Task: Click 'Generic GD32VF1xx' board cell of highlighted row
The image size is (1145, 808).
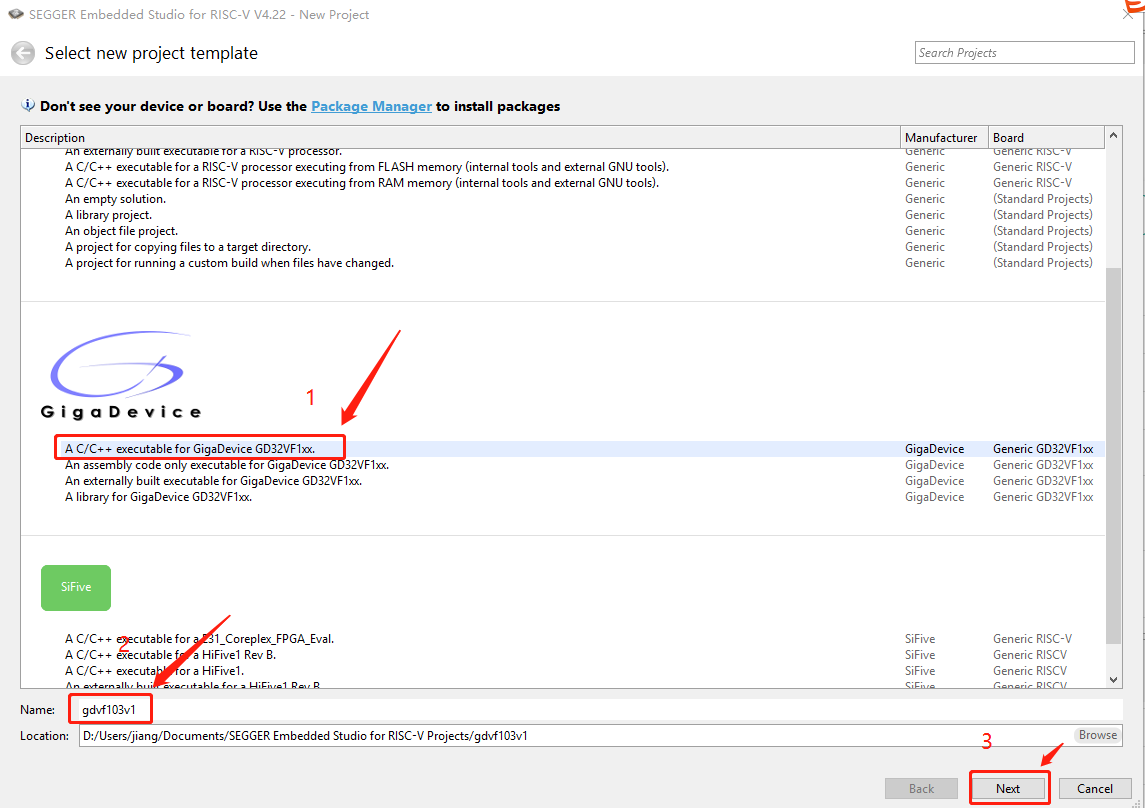Action: (1043, 449)
